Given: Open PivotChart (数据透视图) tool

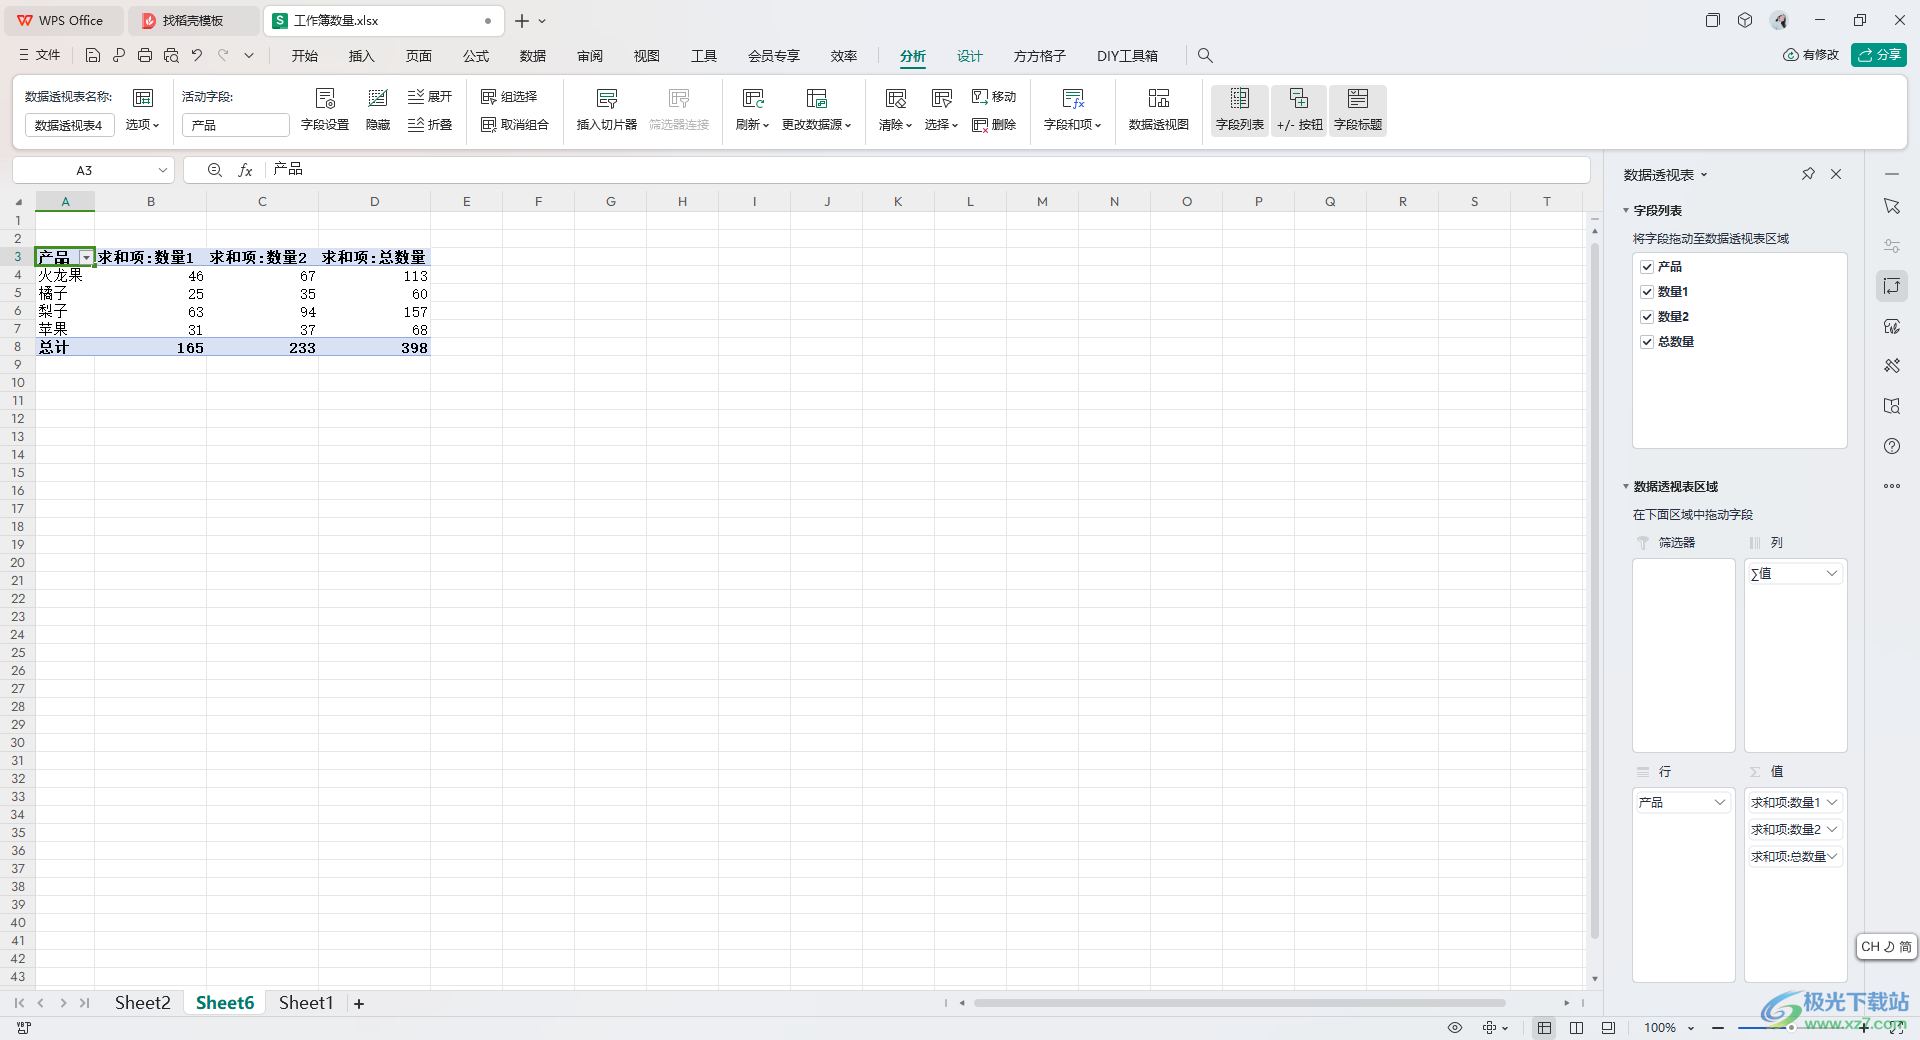Looking at the screenshot, I should (x=1159, y=109).
